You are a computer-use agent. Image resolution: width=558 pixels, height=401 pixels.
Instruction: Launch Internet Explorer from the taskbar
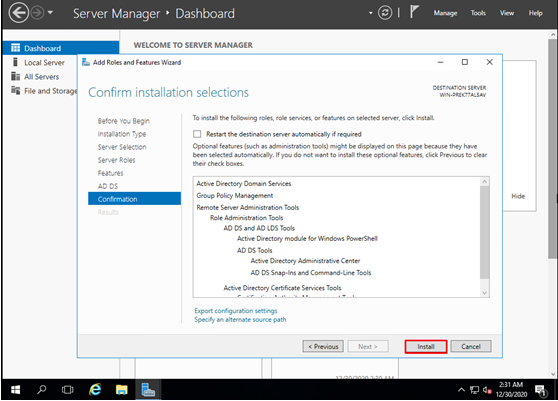95,390
